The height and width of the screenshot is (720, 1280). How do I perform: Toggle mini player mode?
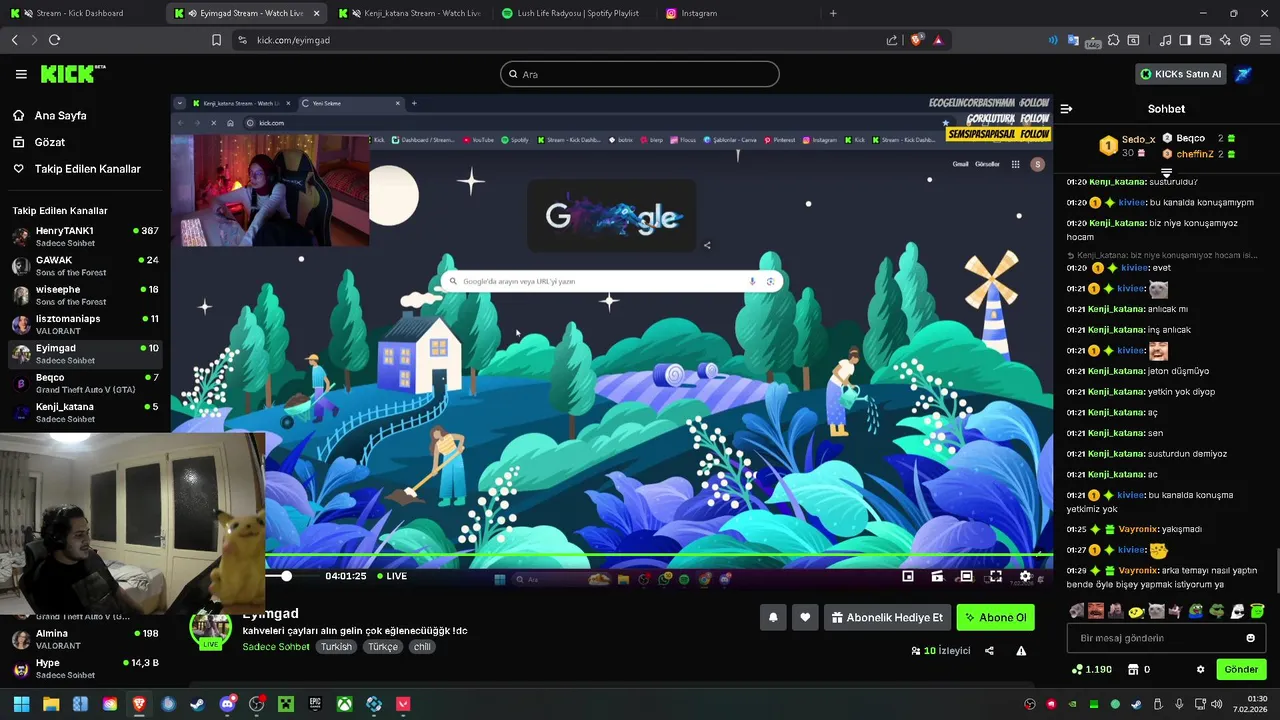pyautogui.click(x=908, y=576)
